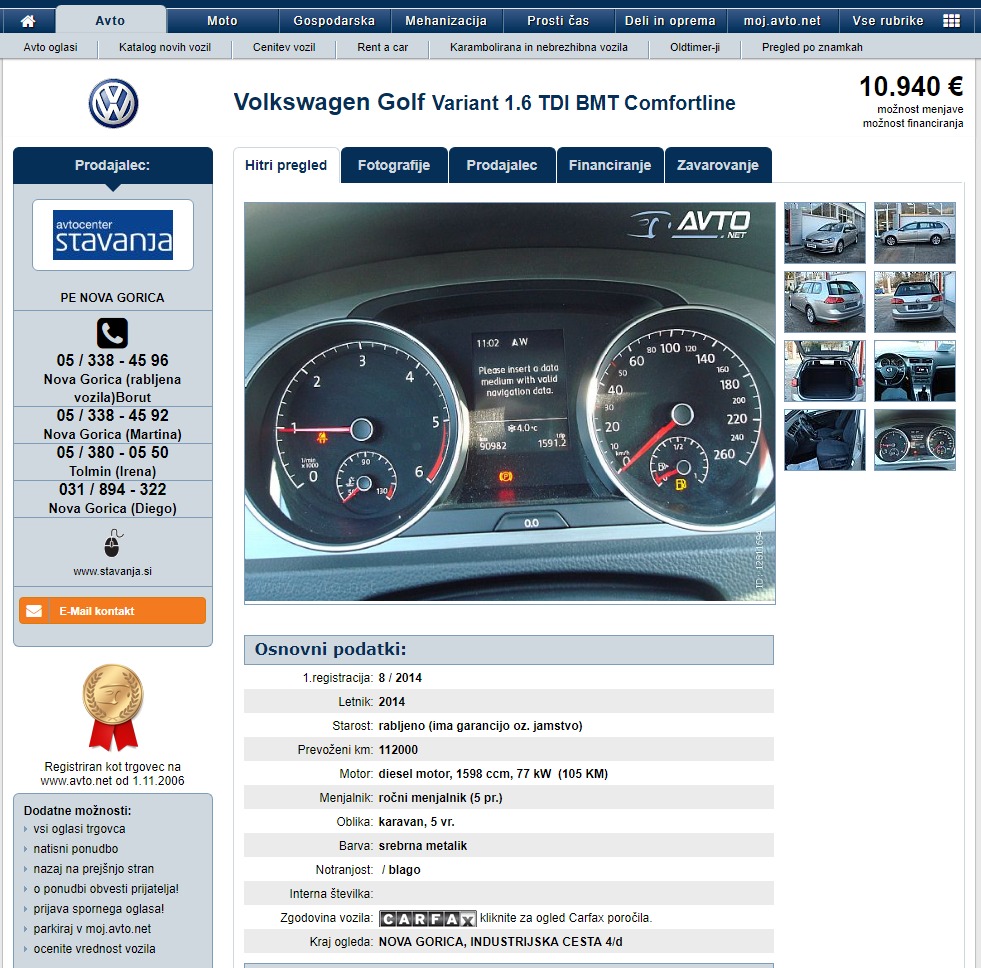Click Kraj ogleda address Nova Gorica
The image size is (981, 968).
501,942
